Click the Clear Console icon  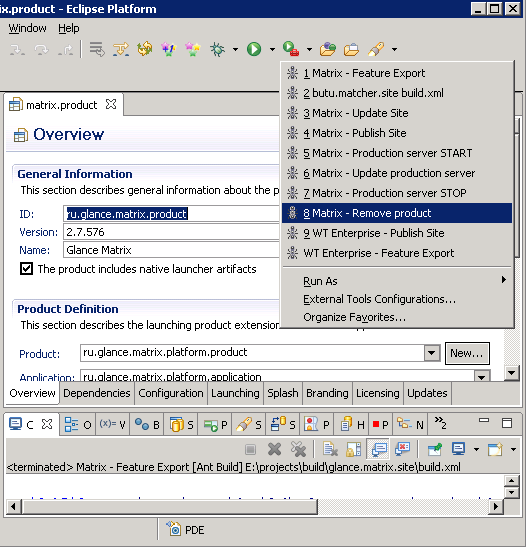[330, 449]
